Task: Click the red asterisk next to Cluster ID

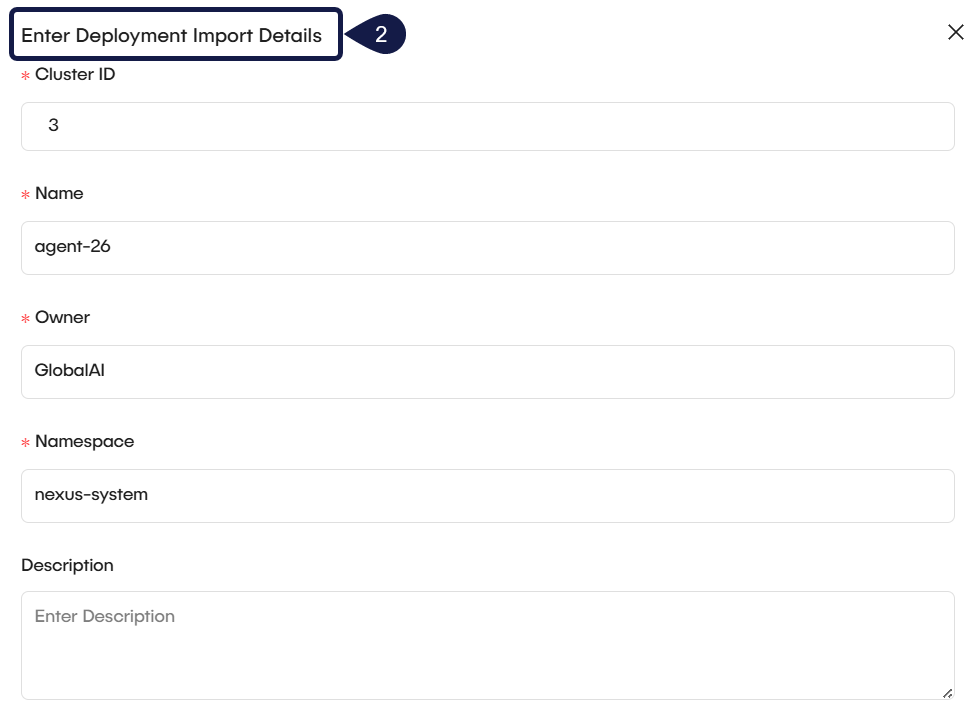Action: [25, 74]
